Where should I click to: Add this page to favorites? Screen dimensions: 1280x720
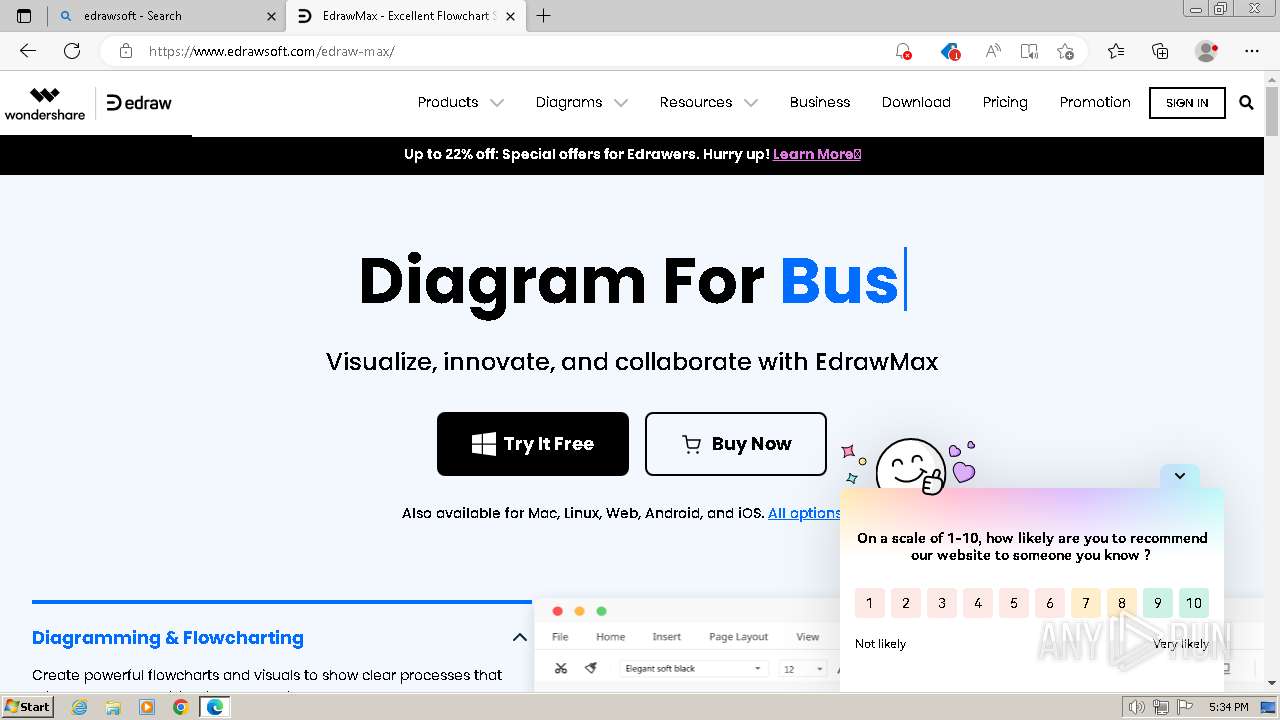[x=1065, y=51]
